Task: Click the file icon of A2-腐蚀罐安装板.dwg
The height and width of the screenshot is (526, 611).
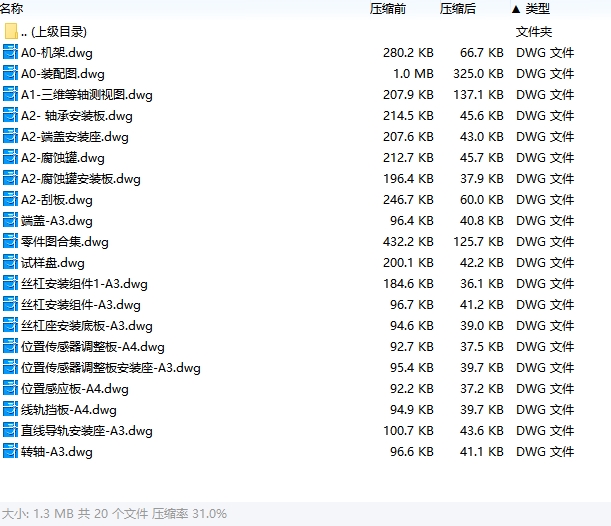Action: coord(10,178)
